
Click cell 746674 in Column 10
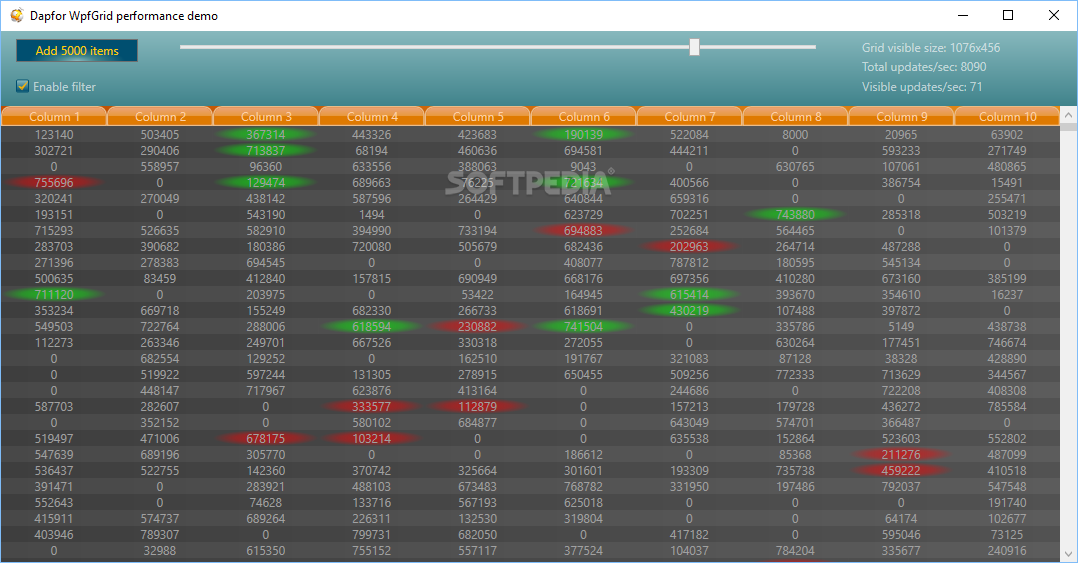(1007, 343)
